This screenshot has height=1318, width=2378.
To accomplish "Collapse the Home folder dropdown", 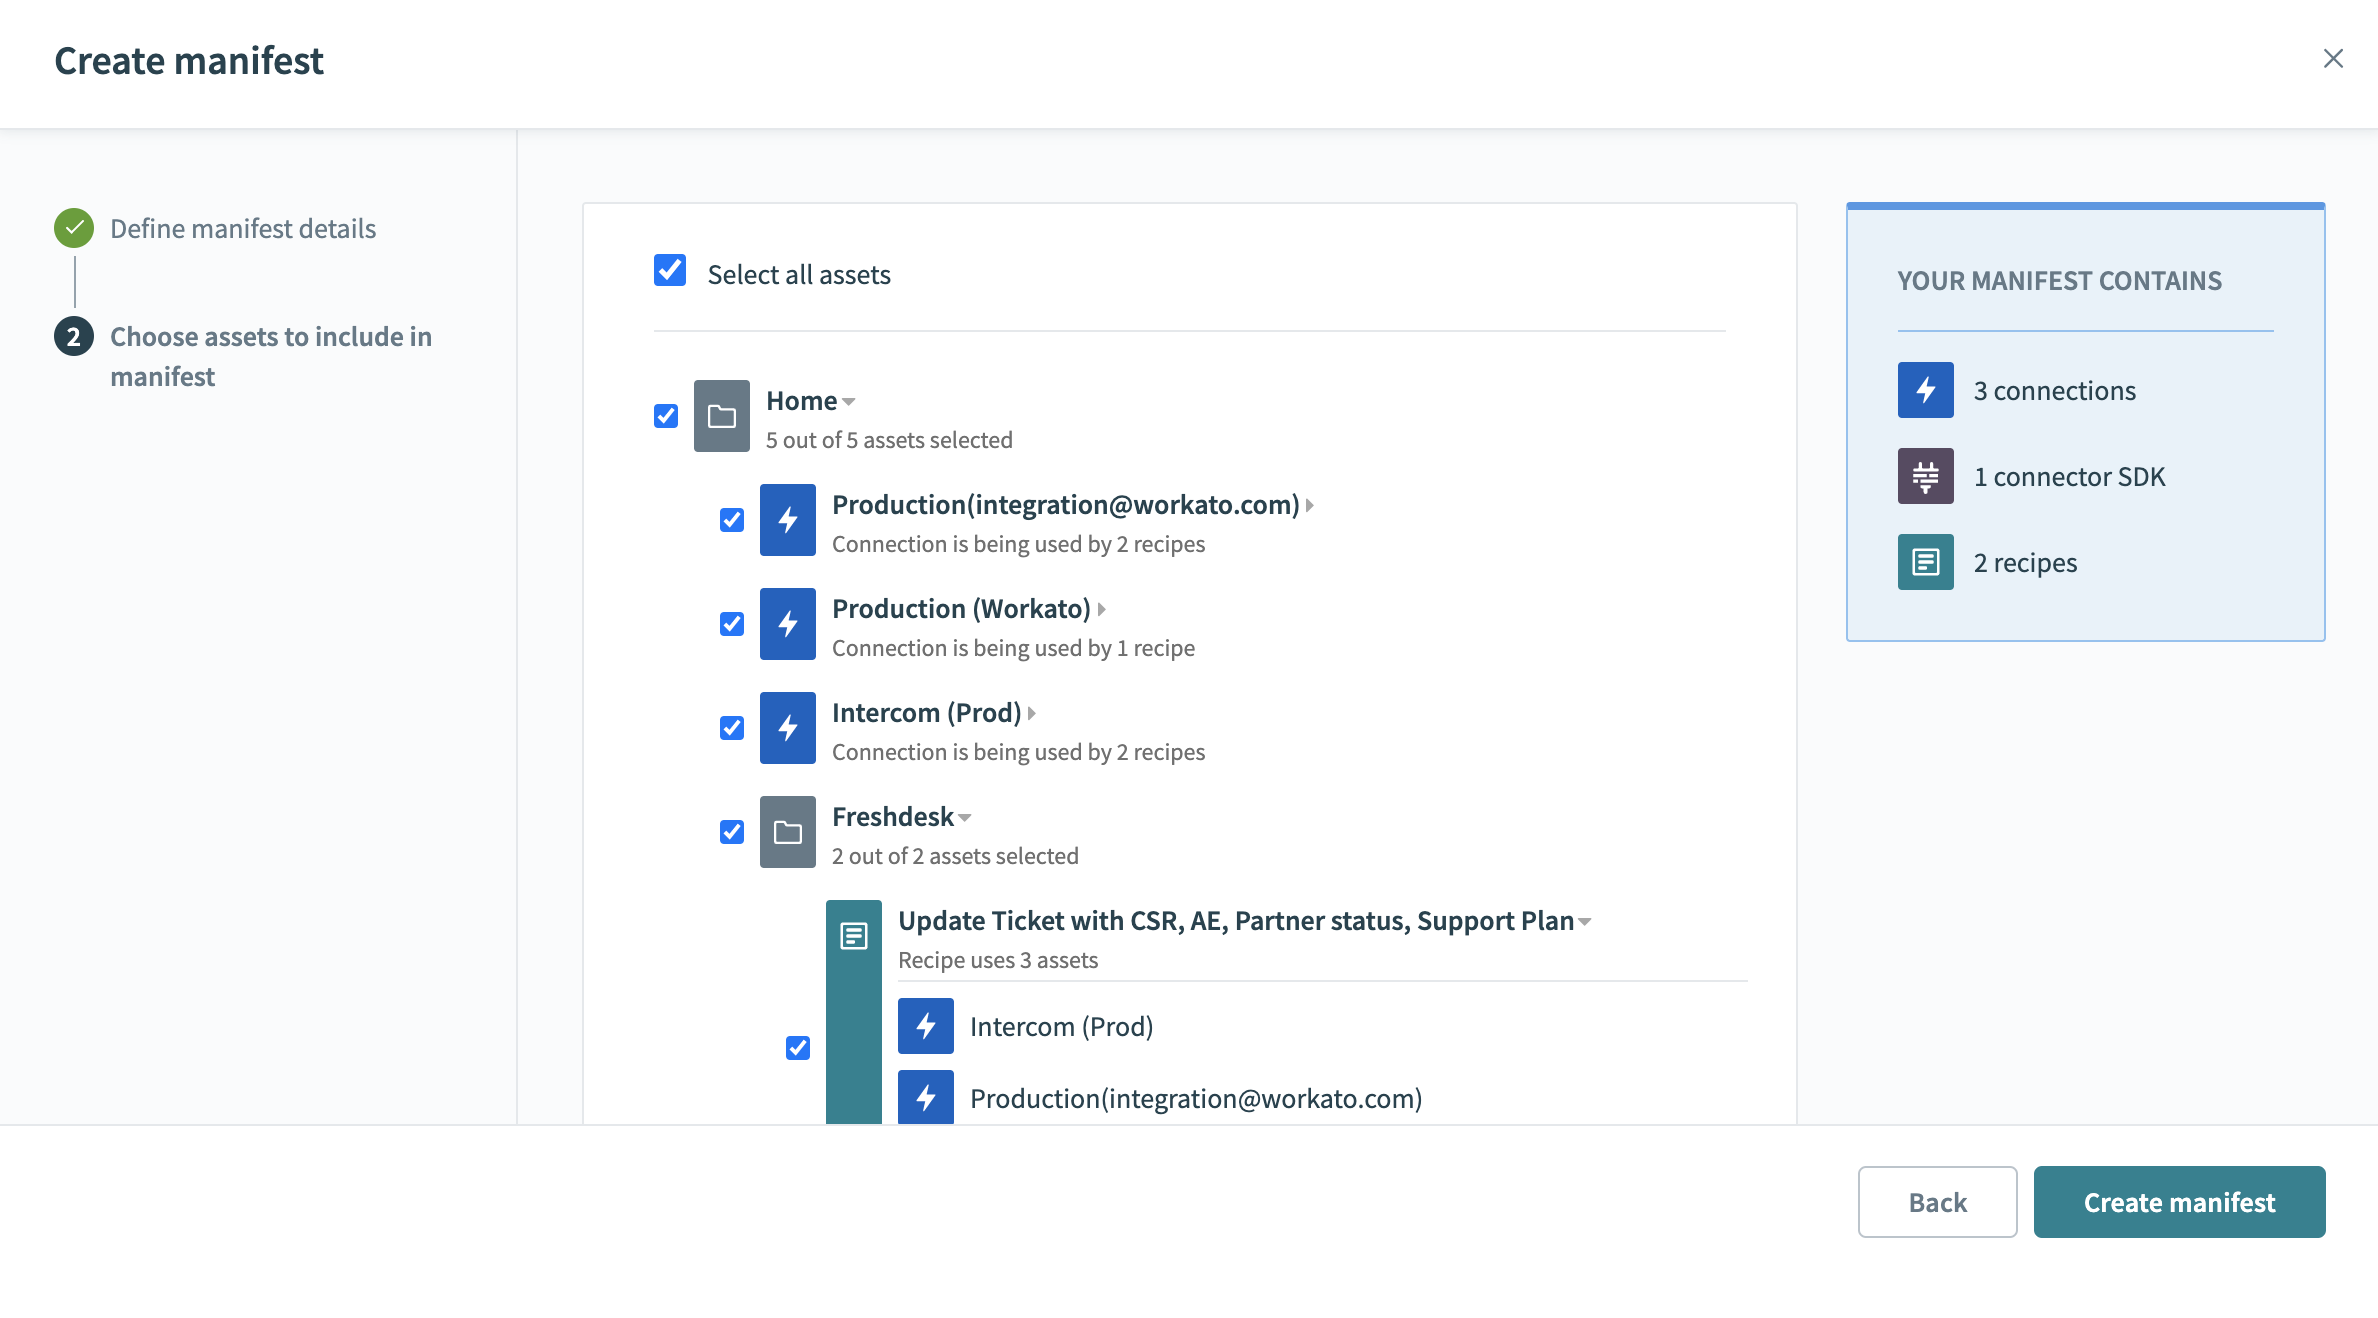I will click(x=849, y=401).
